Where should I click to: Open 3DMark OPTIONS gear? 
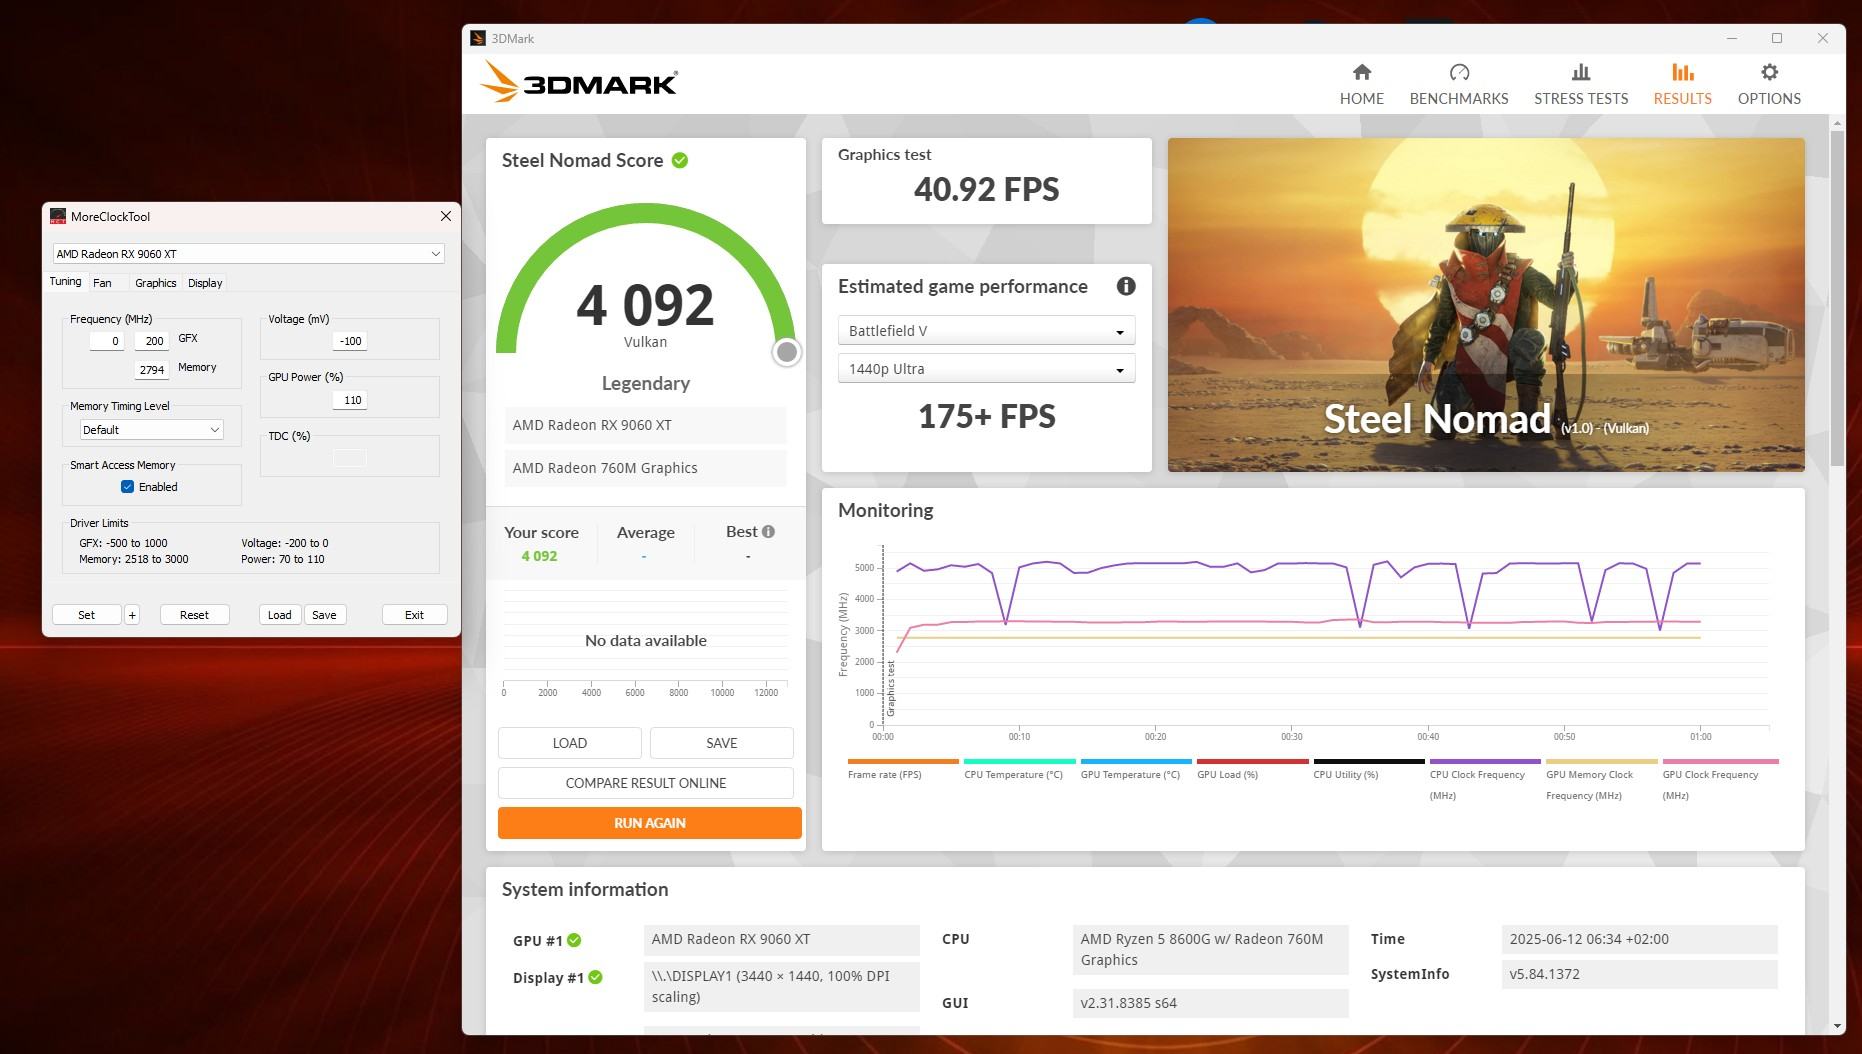[x=1768, y=84]
